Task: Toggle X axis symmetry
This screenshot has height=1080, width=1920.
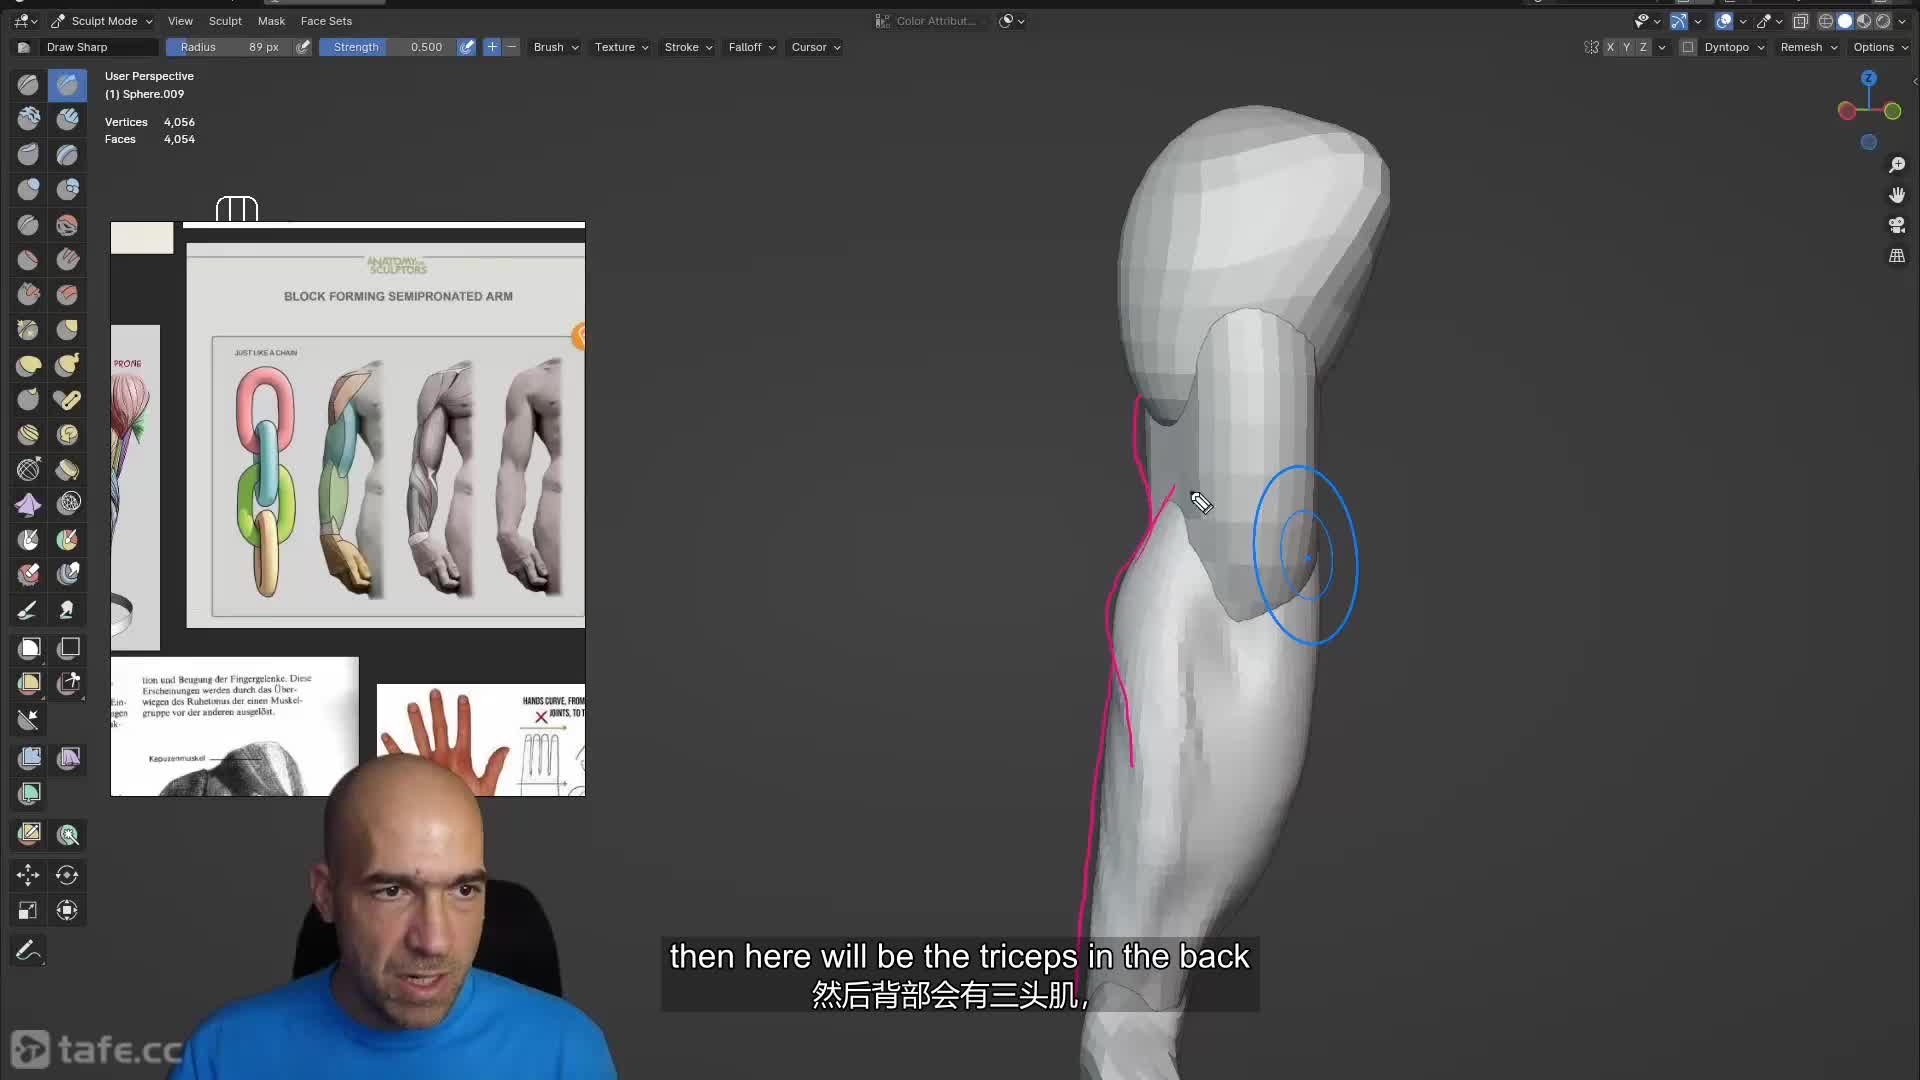Action: pos(1610,47)
